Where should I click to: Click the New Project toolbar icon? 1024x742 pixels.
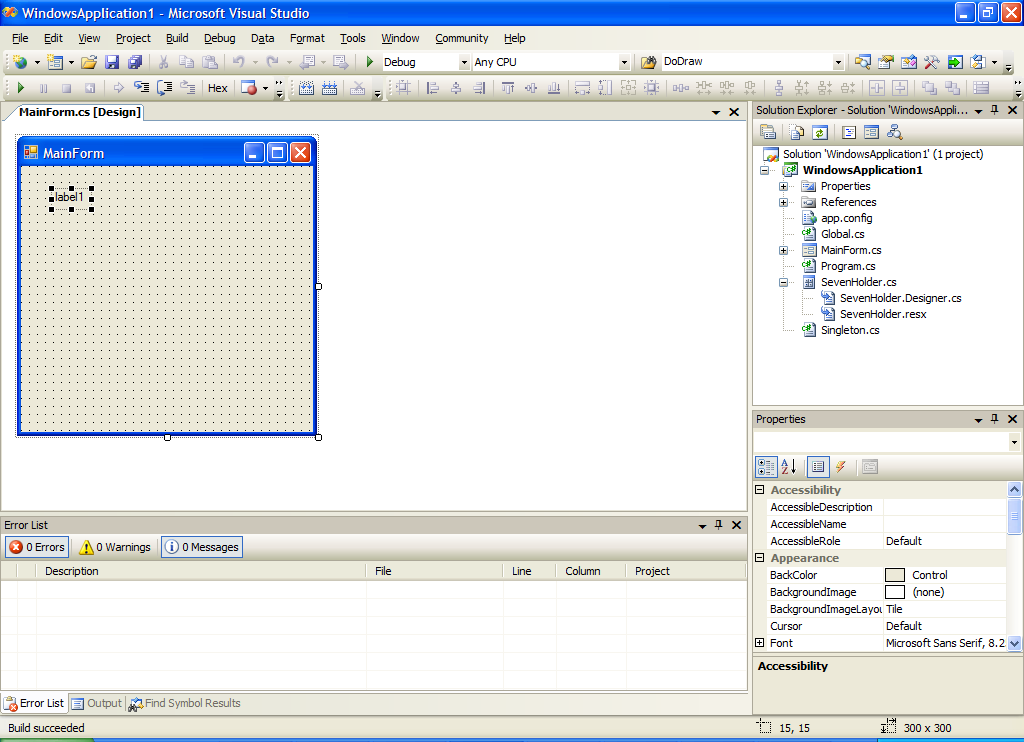pyautogui.click(x=20, y=62)
